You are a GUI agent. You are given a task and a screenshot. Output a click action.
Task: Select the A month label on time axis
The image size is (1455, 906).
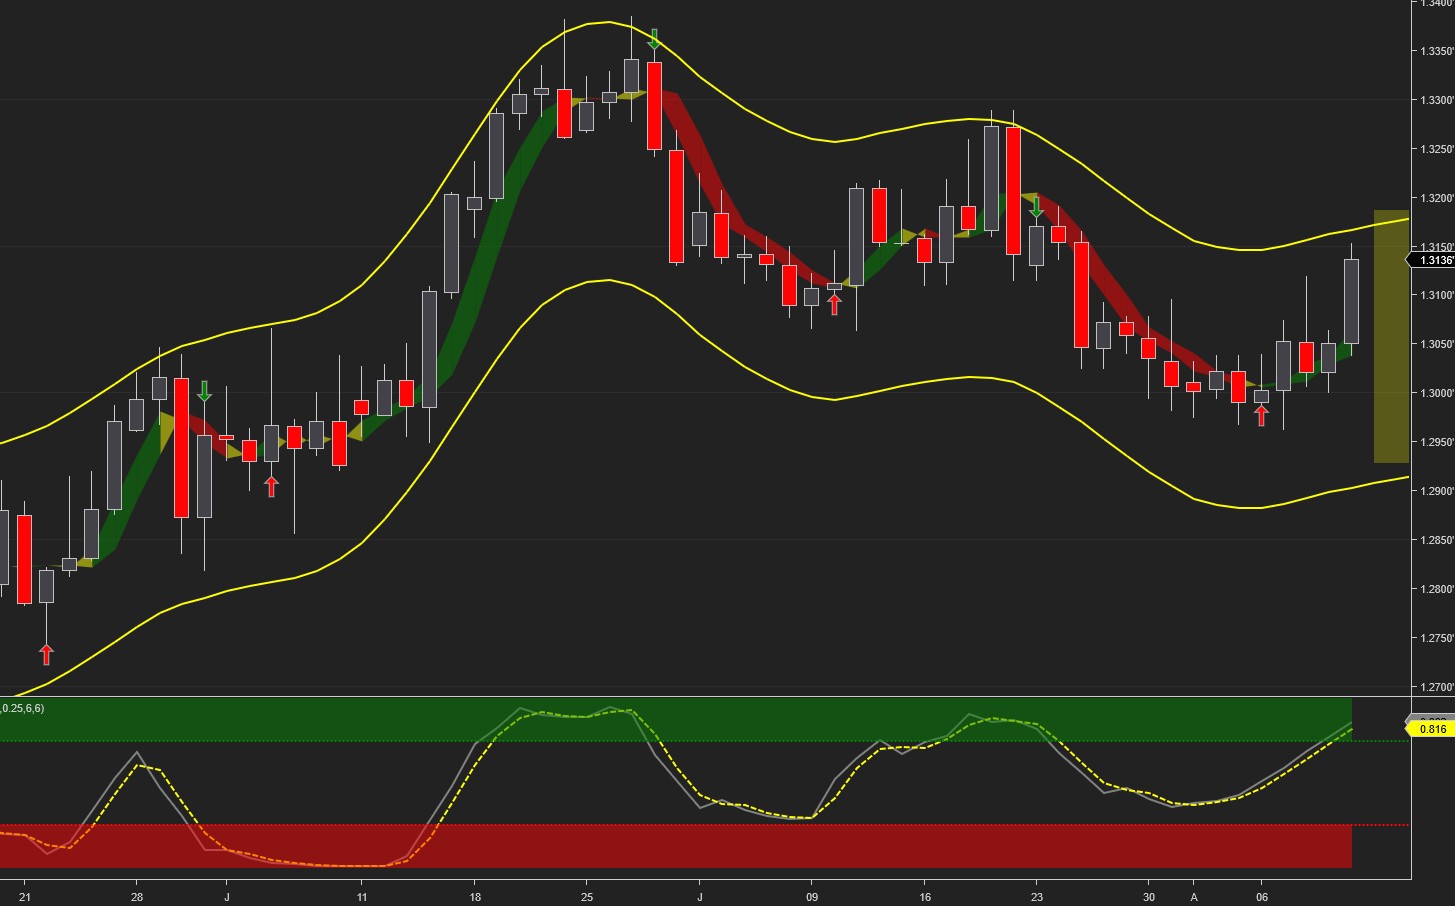point(1194,897)
